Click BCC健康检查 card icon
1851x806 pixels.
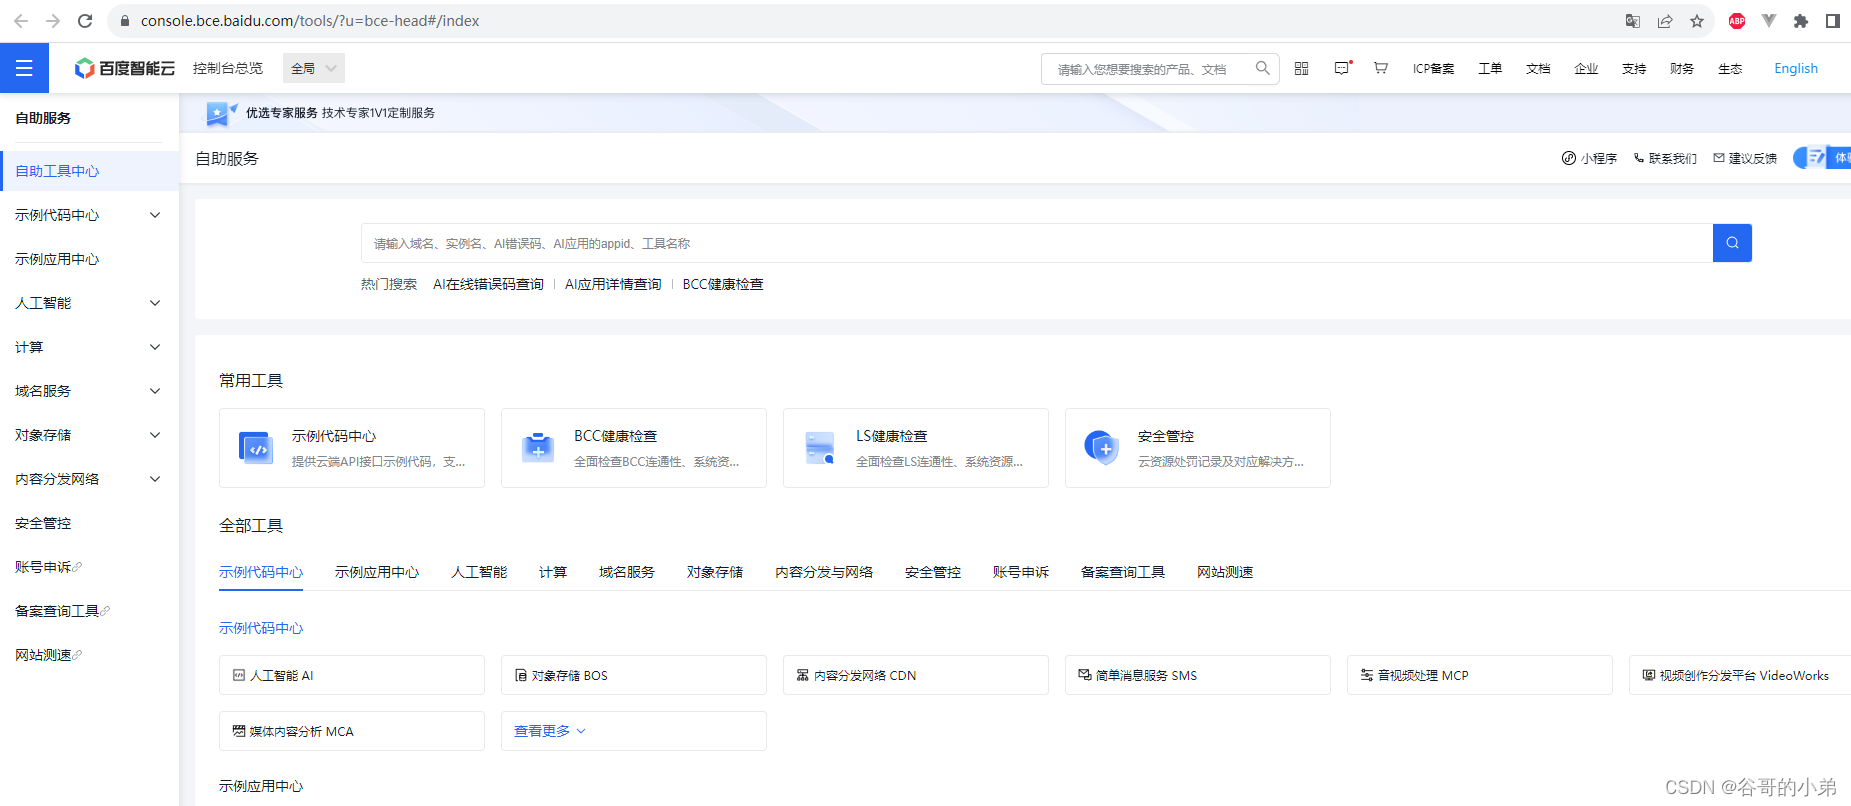click(538, 448)
